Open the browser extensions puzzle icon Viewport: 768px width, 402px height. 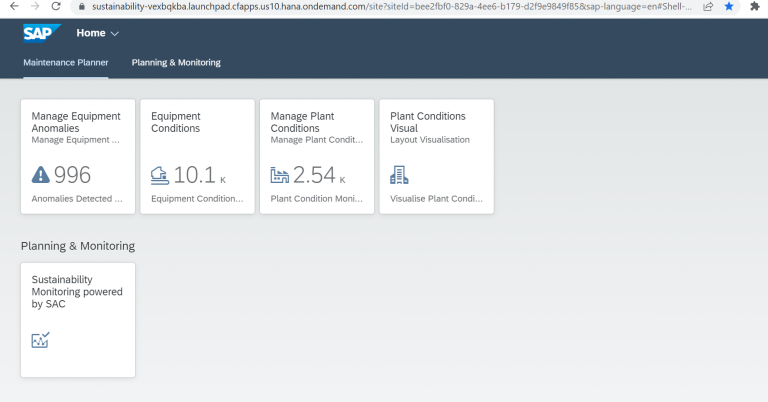754,6
